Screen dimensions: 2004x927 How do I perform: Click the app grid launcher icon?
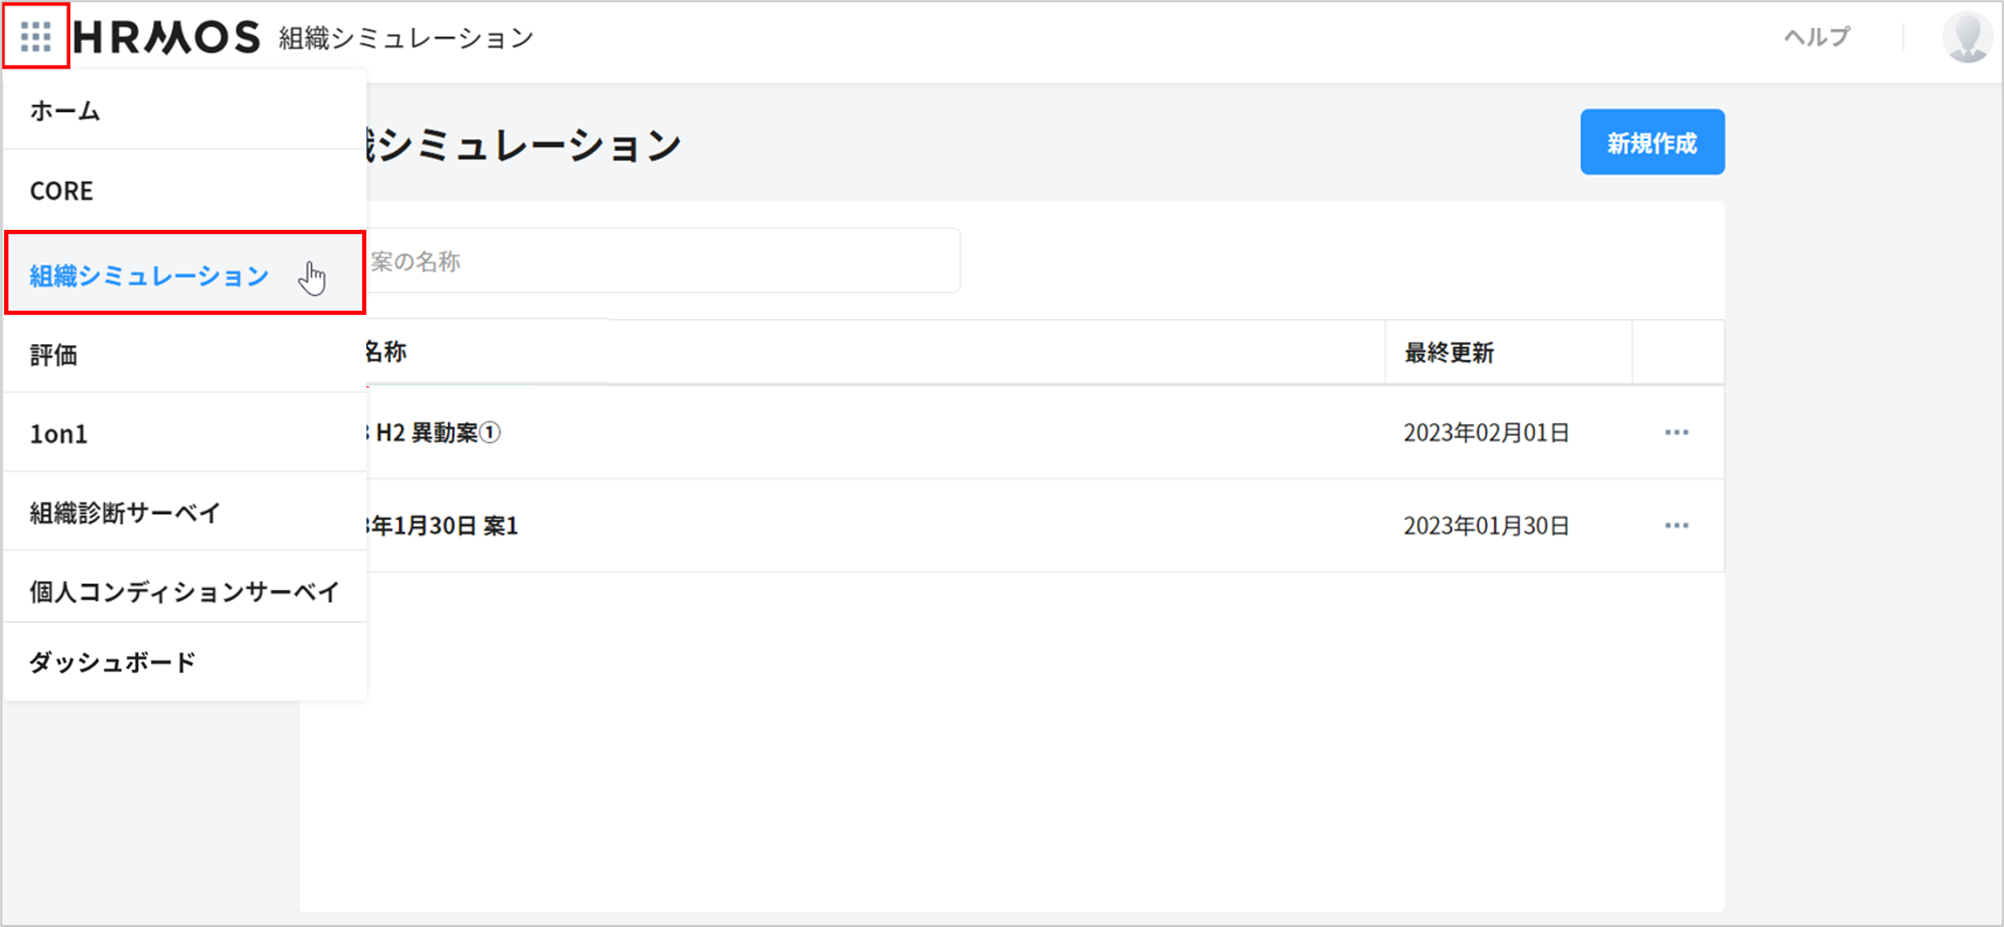(x=36, y=37)
